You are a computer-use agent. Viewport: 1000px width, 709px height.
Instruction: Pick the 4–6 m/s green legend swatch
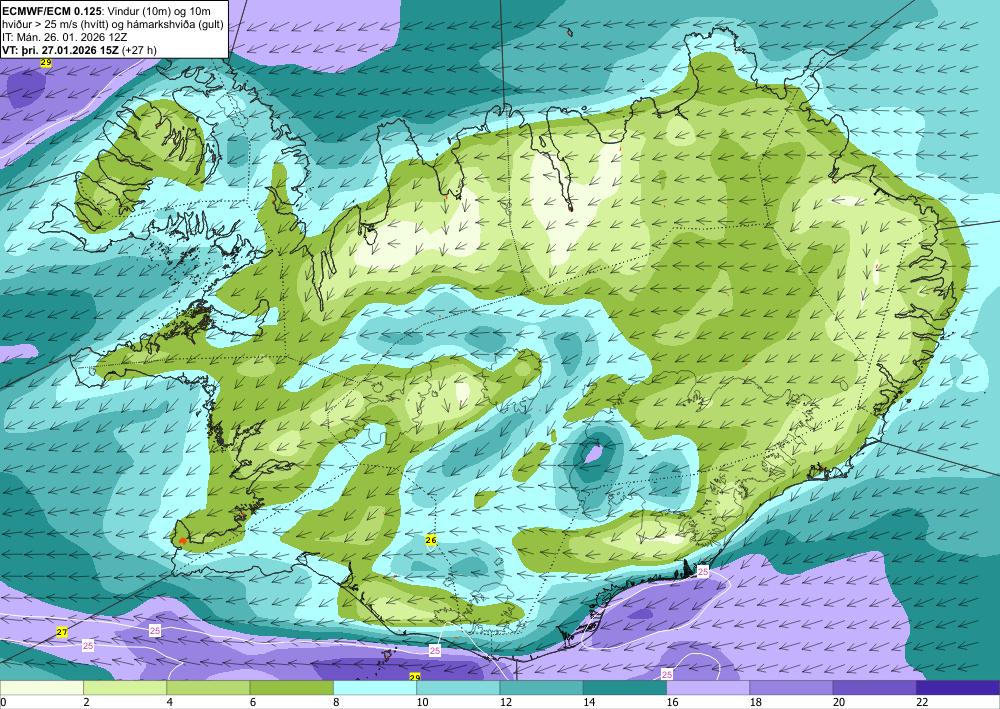point(208,688)
